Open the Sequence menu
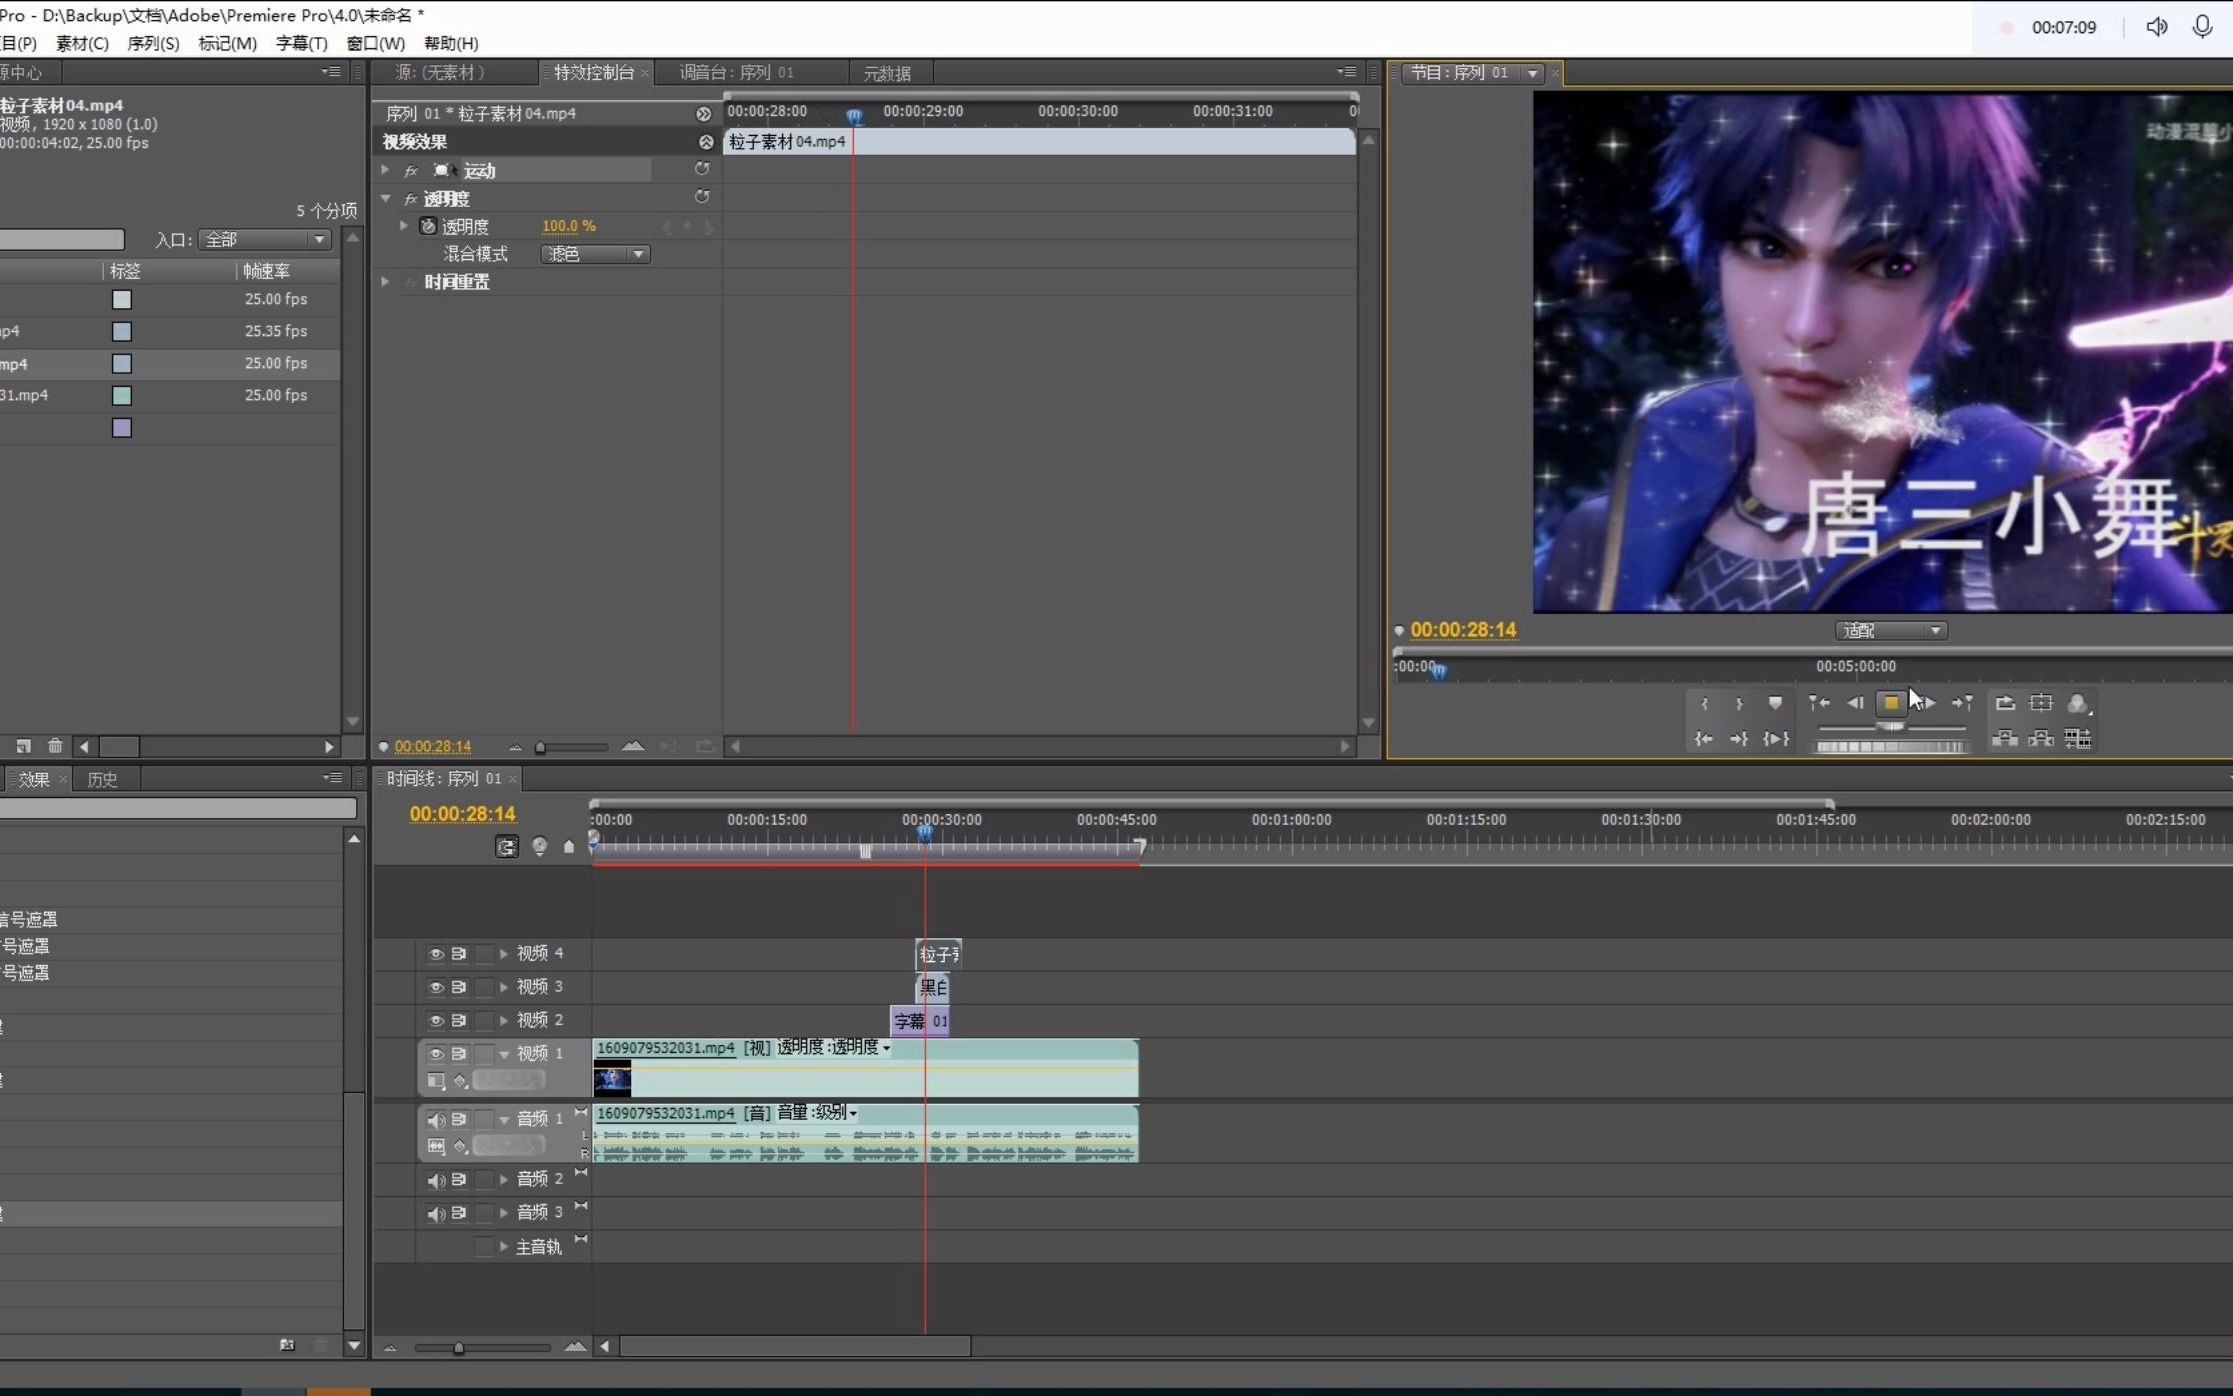 coord(152,43)
